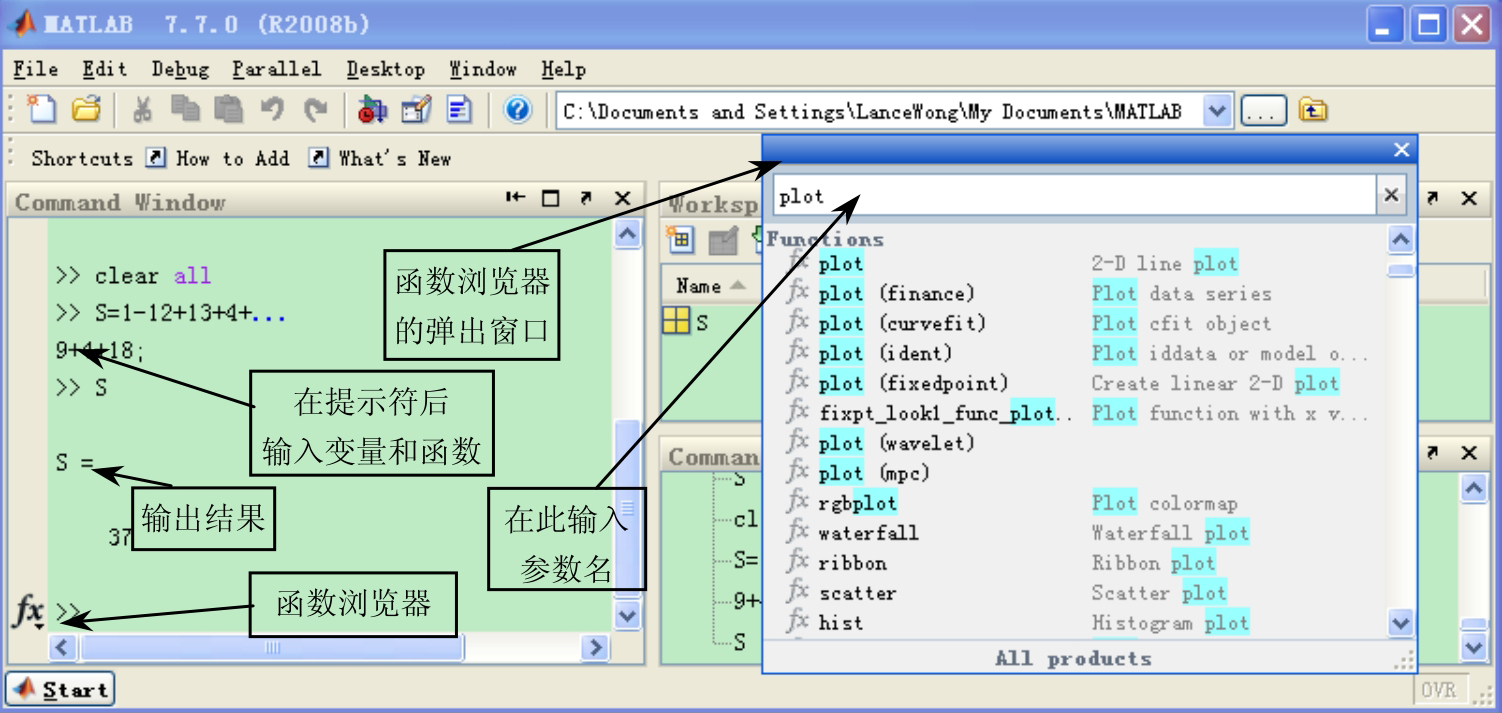Image resolution: width=1502 pixels, height=713 pixels.
Task: Click the Copy toolbar icon
Action: click(x=185, y=110)
